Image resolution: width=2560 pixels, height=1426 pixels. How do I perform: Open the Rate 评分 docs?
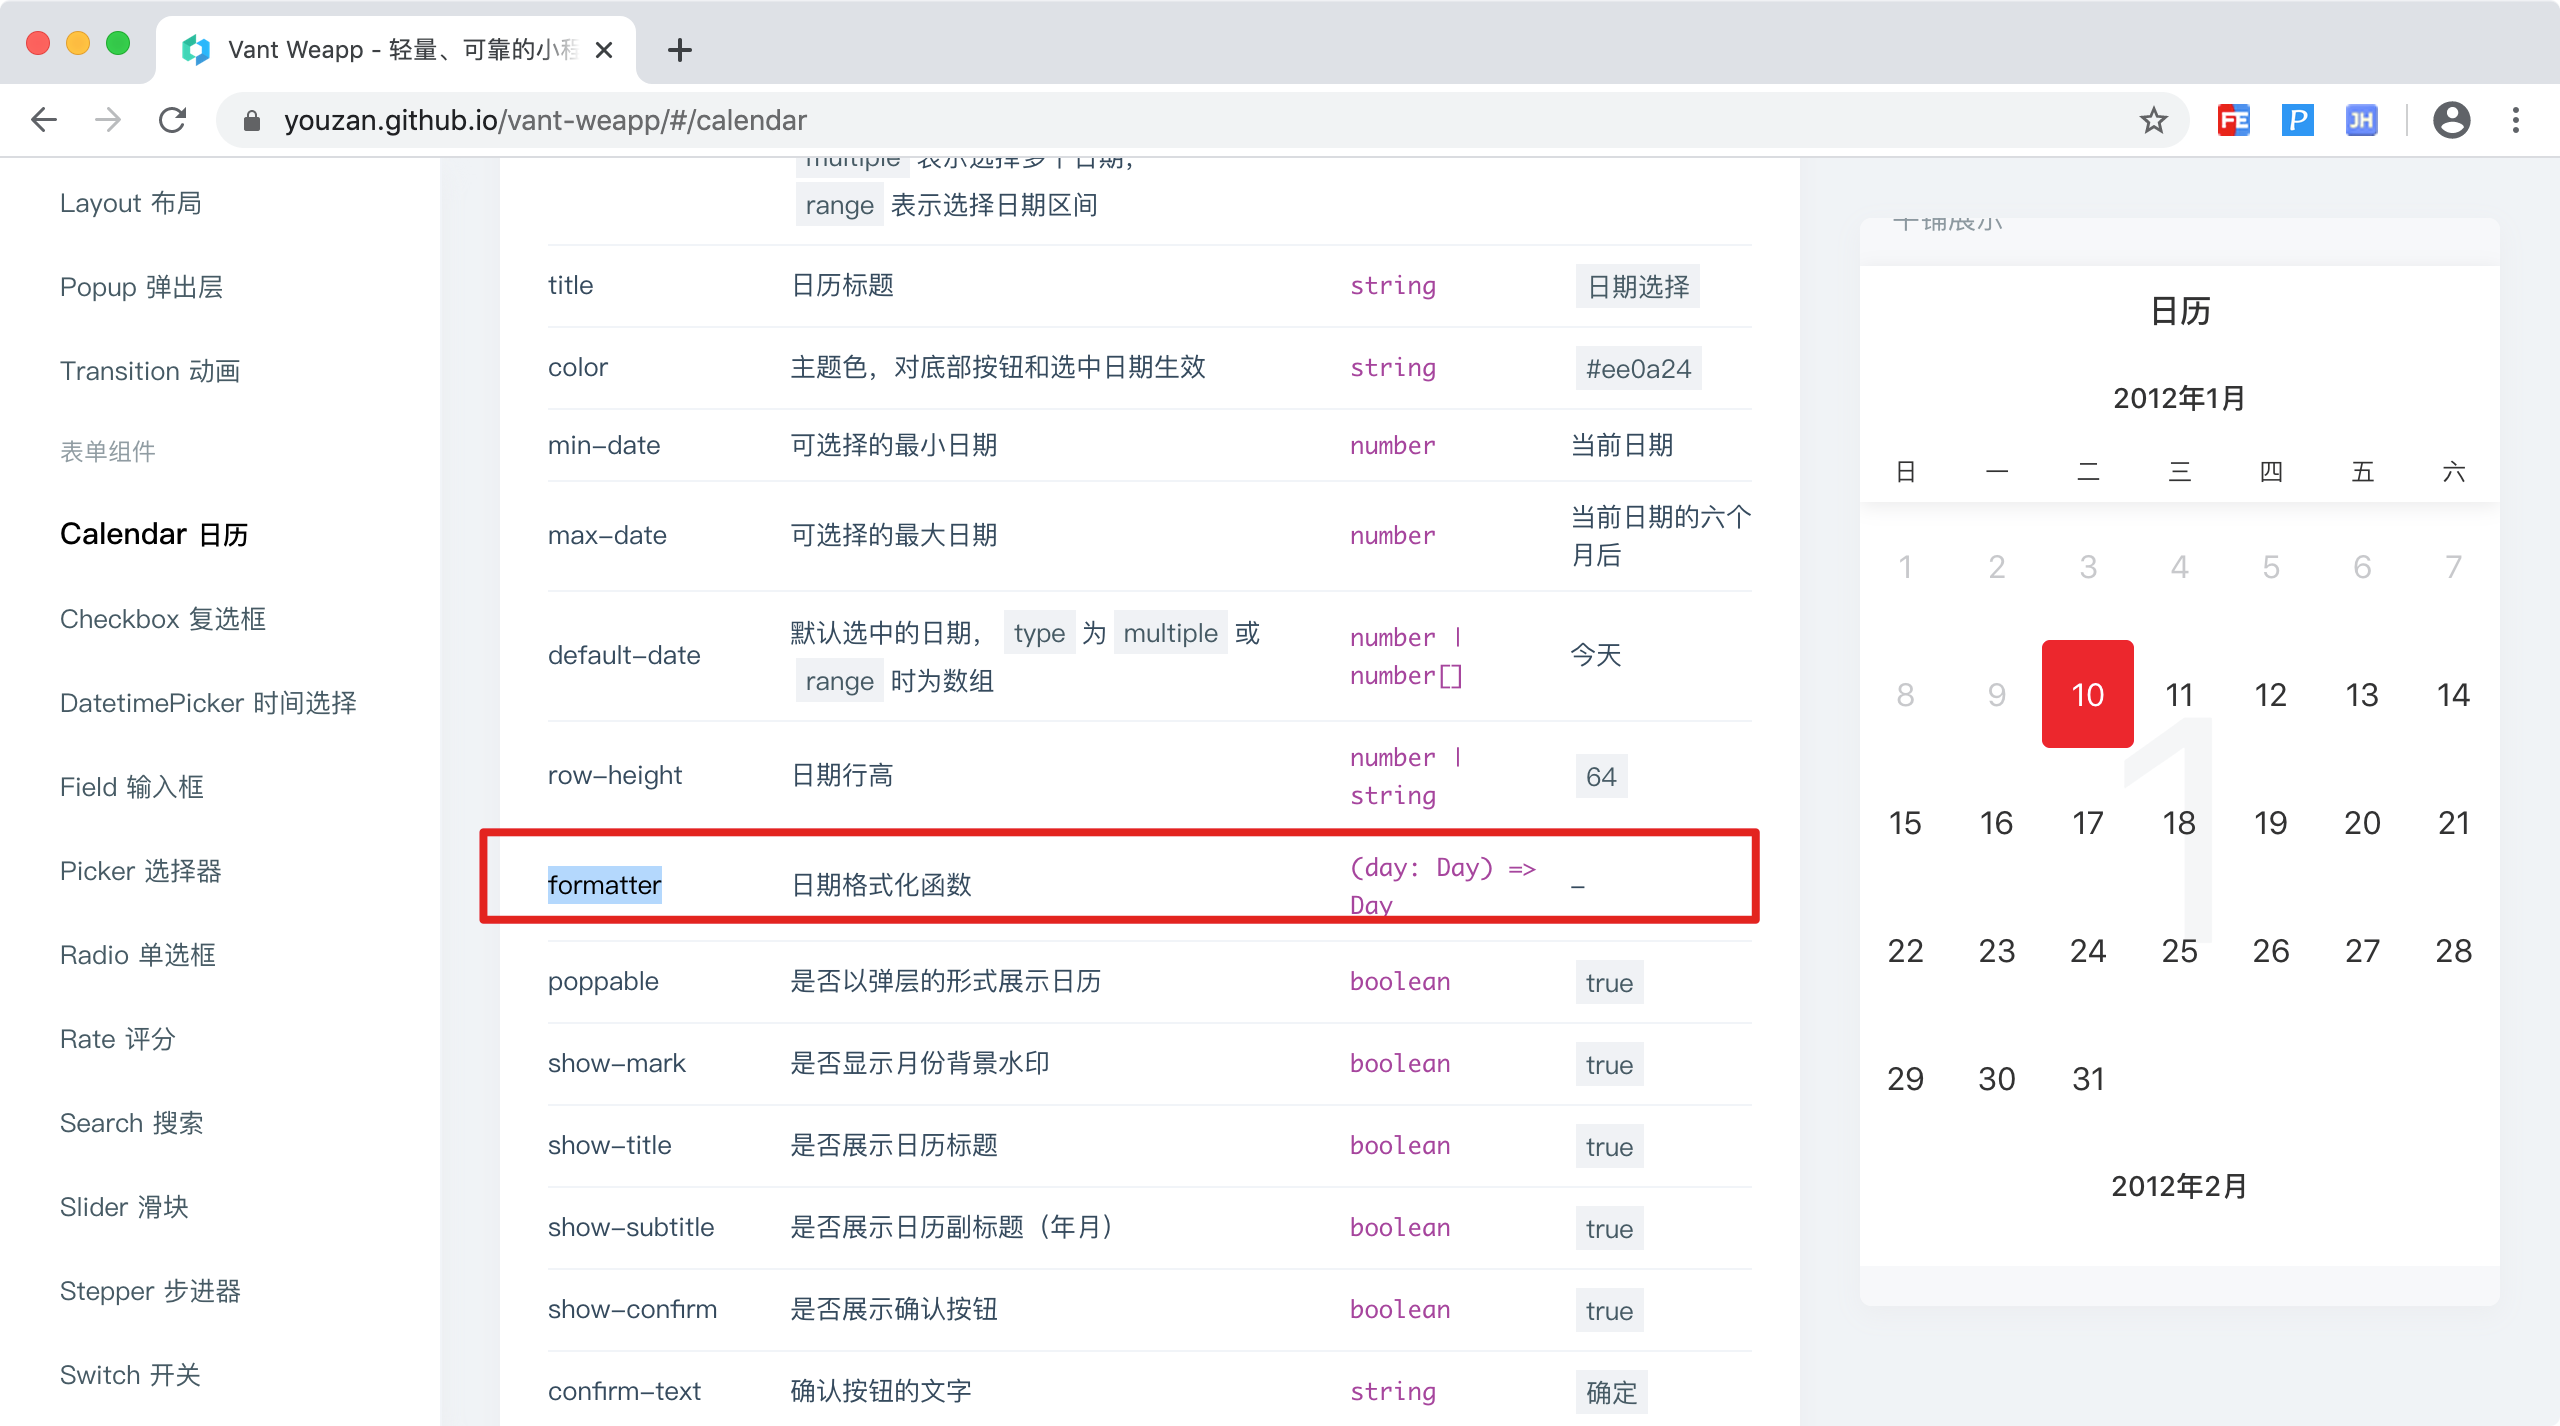(x=116, y=1038)
